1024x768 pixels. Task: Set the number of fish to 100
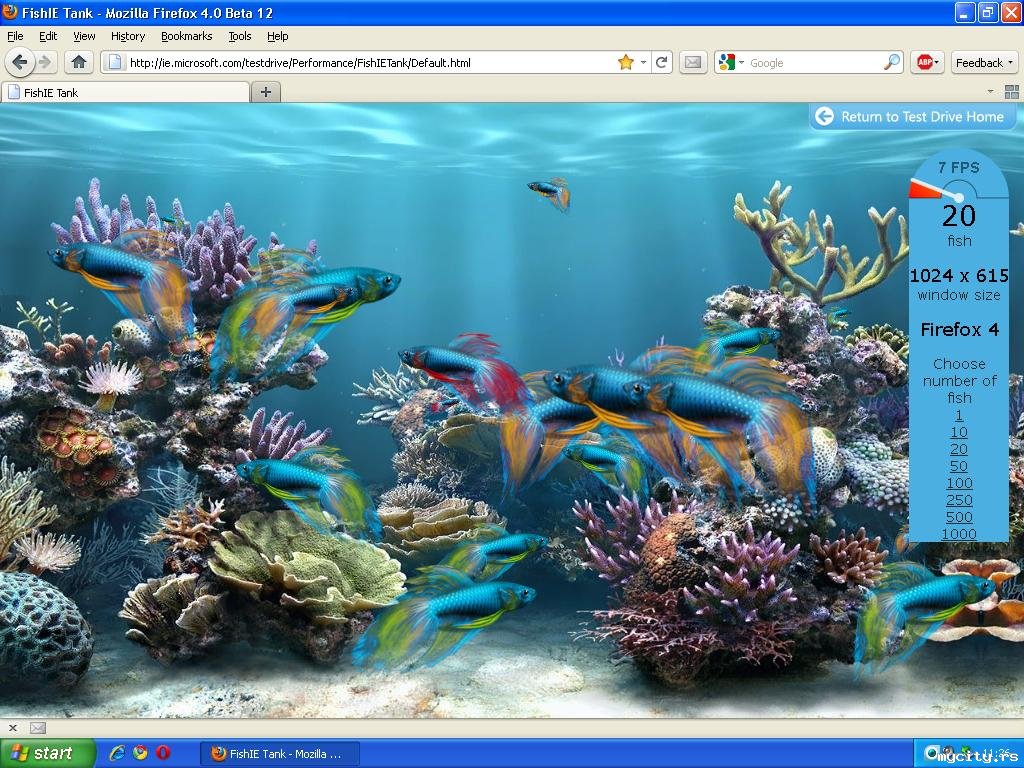(959, 483)
